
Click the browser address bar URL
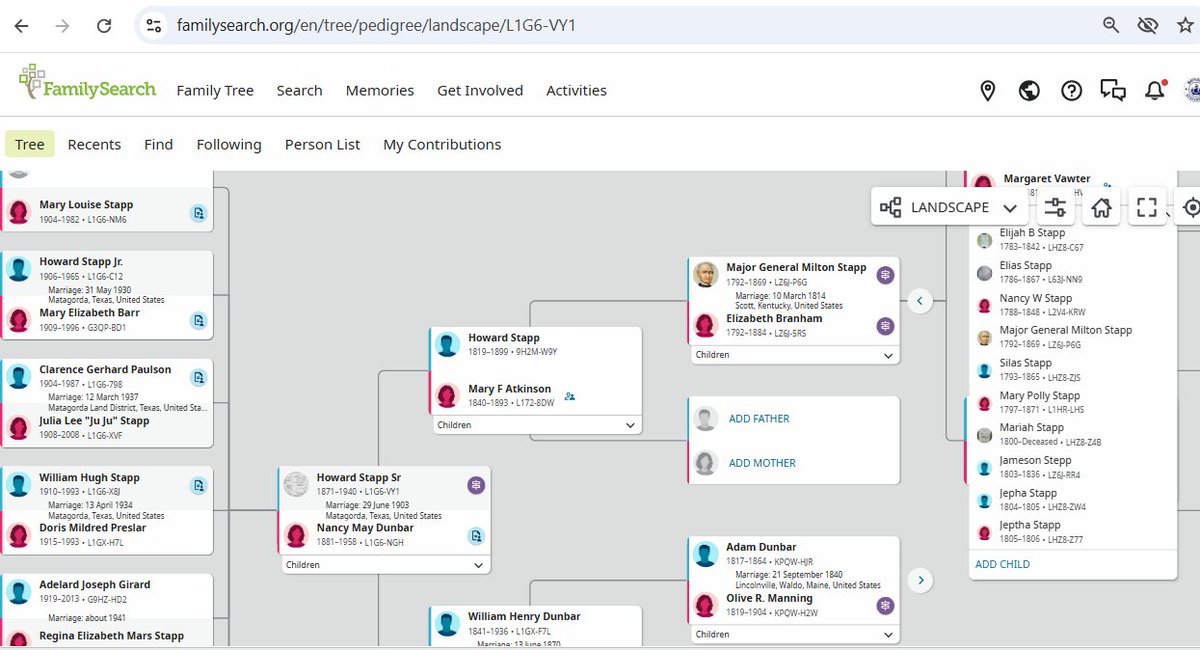click(x=375, y=26)
